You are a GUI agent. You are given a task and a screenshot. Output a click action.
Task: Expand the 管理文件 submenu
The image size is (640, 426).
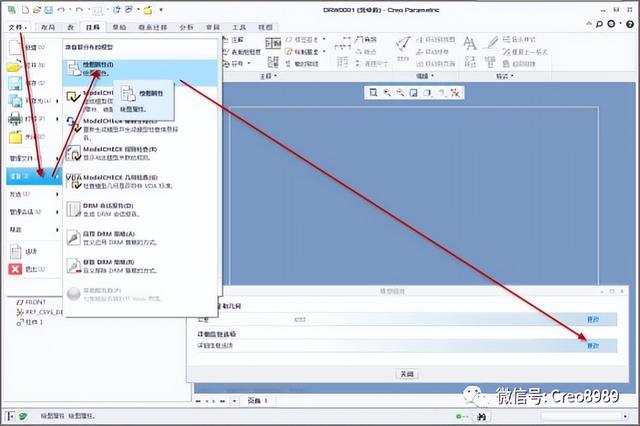[x=33, y=158]
